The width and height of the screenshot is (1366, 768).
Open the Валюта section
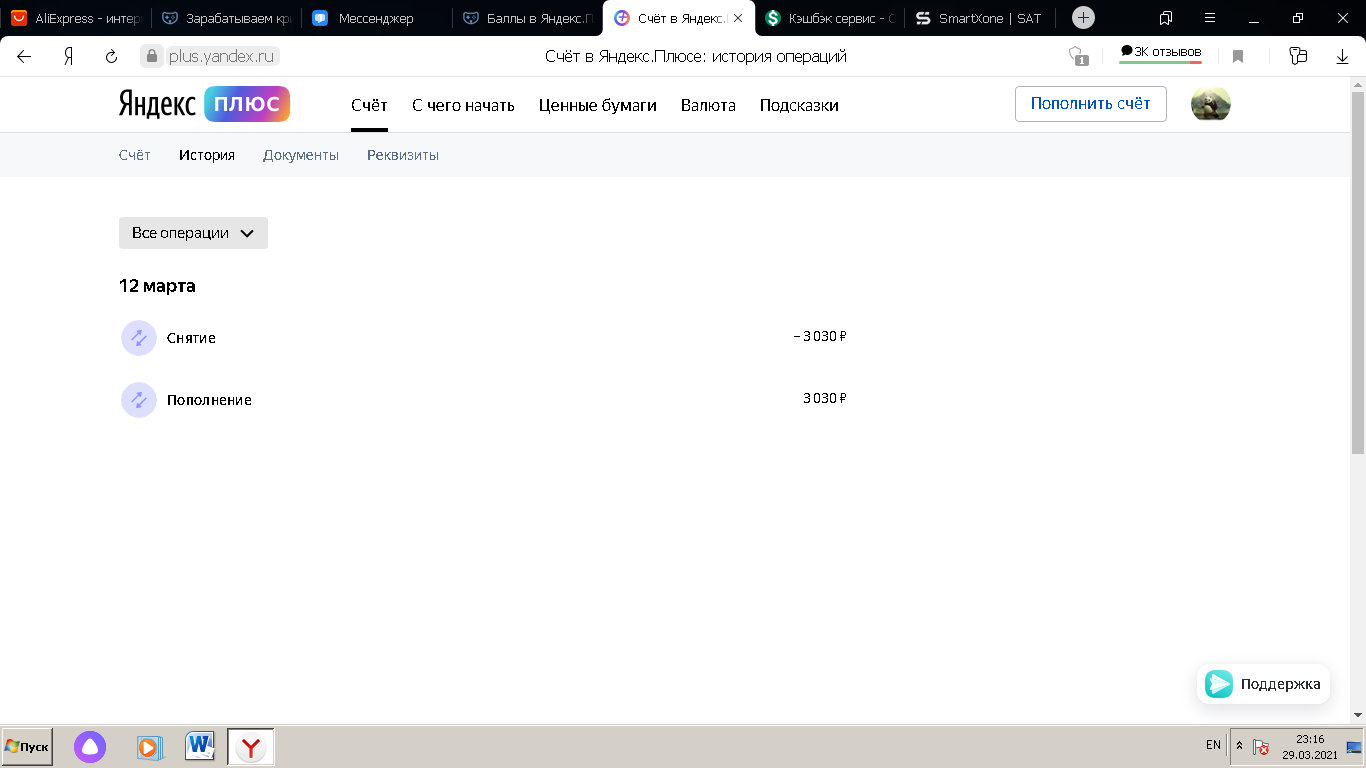708,105
